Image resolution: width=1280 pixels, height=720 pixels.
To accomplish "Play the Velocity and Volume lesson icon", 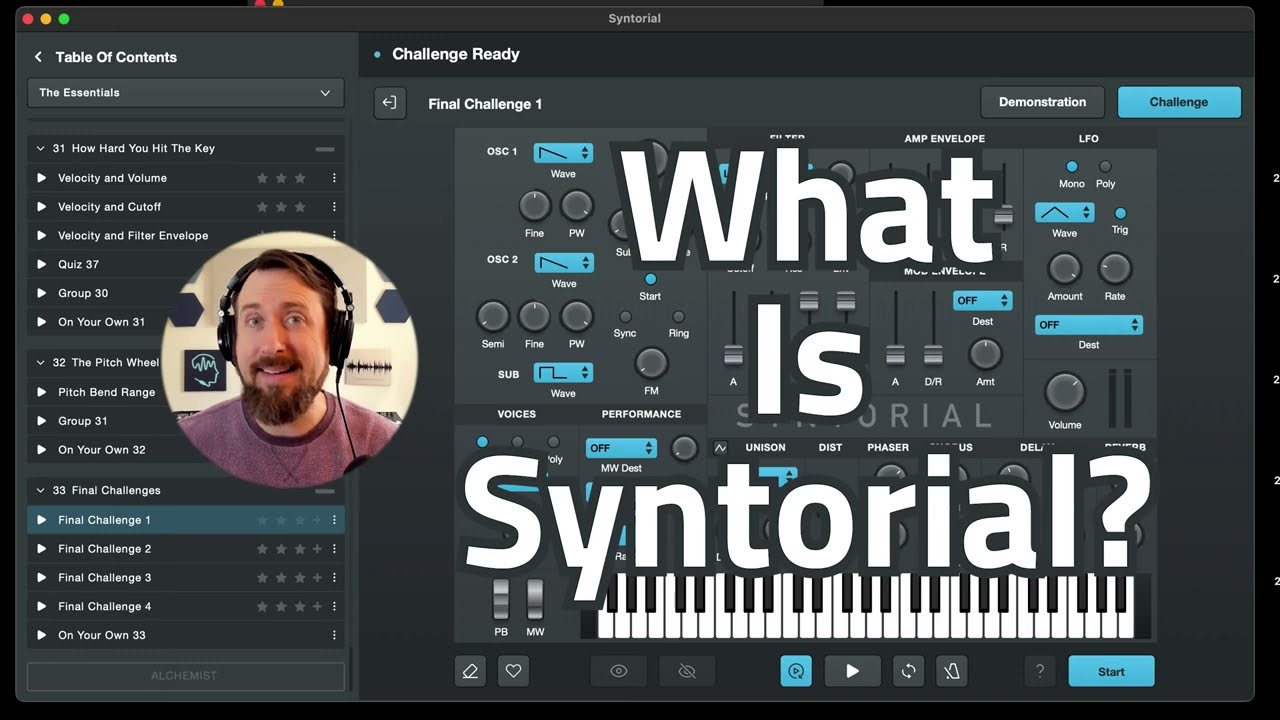I will pyautogui.click(x=41, y=178).
